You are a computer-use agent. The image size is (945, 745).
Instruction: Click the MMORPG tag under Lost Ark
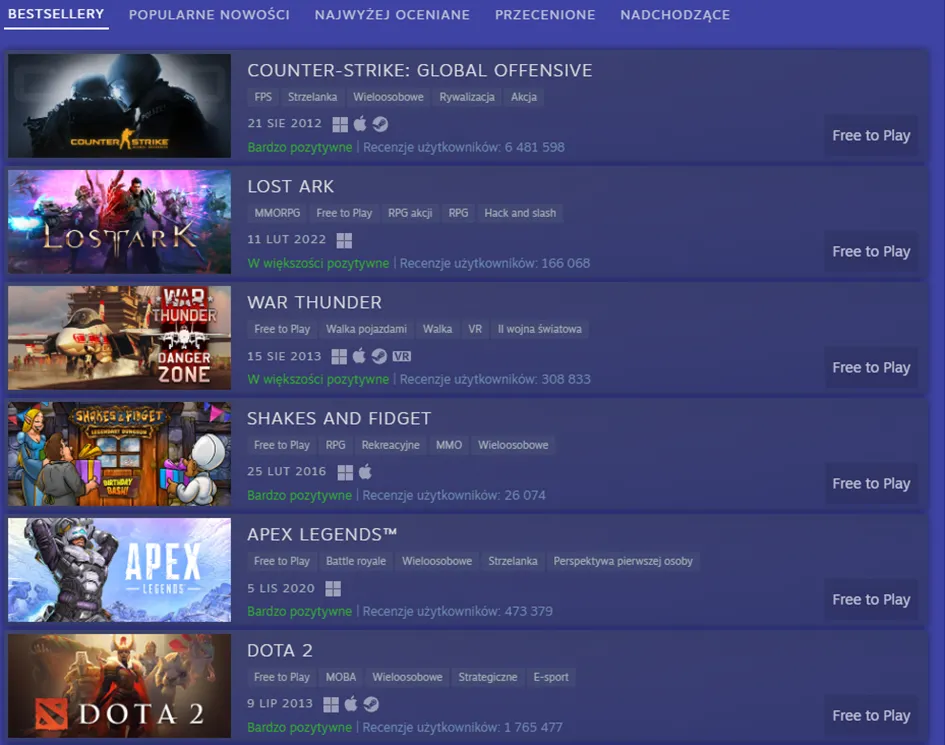pos(277,213)
